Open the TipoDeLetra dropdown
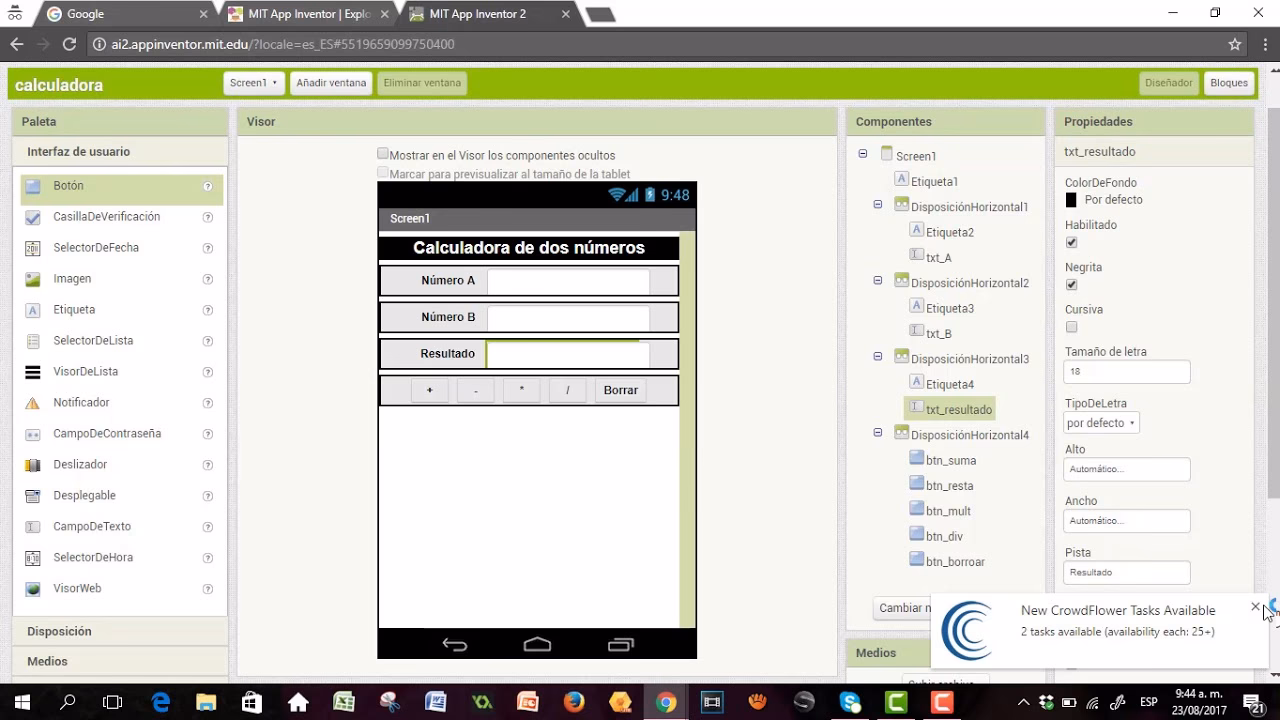Screen dimensions: 1280x720 point(1101,423)
